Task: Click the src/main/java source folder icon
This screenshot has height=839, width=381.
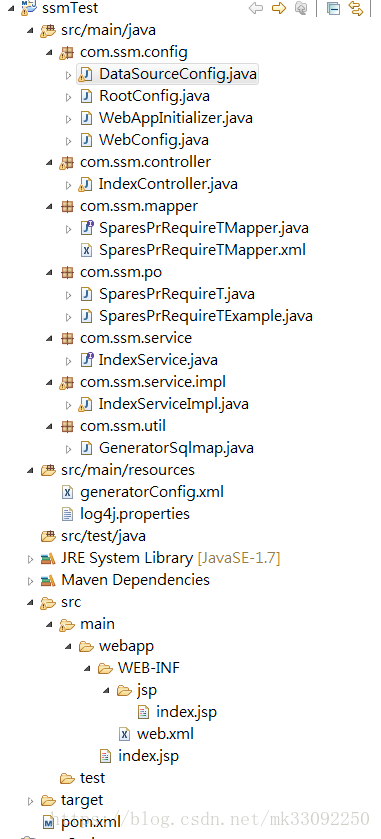Action: coord(48,30)
